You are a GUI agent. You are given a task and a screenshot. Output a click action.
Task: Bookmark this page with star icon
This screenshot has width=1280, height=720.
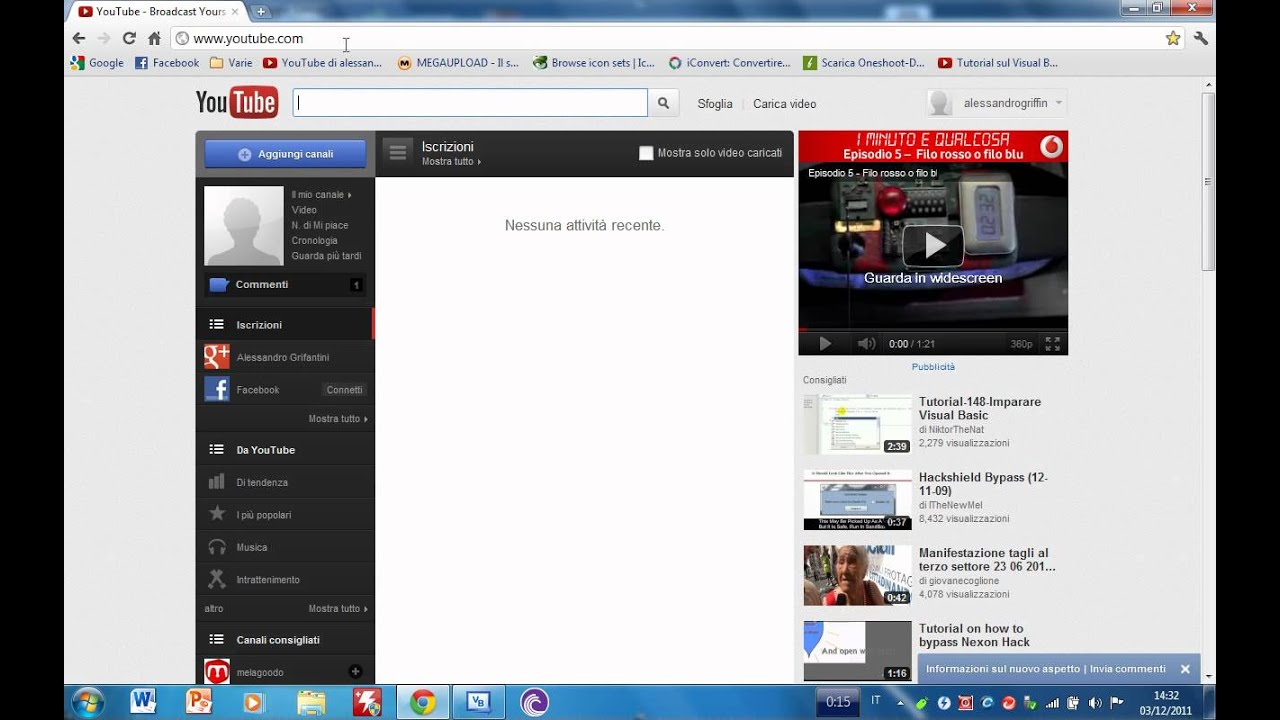pos(1173,38)
